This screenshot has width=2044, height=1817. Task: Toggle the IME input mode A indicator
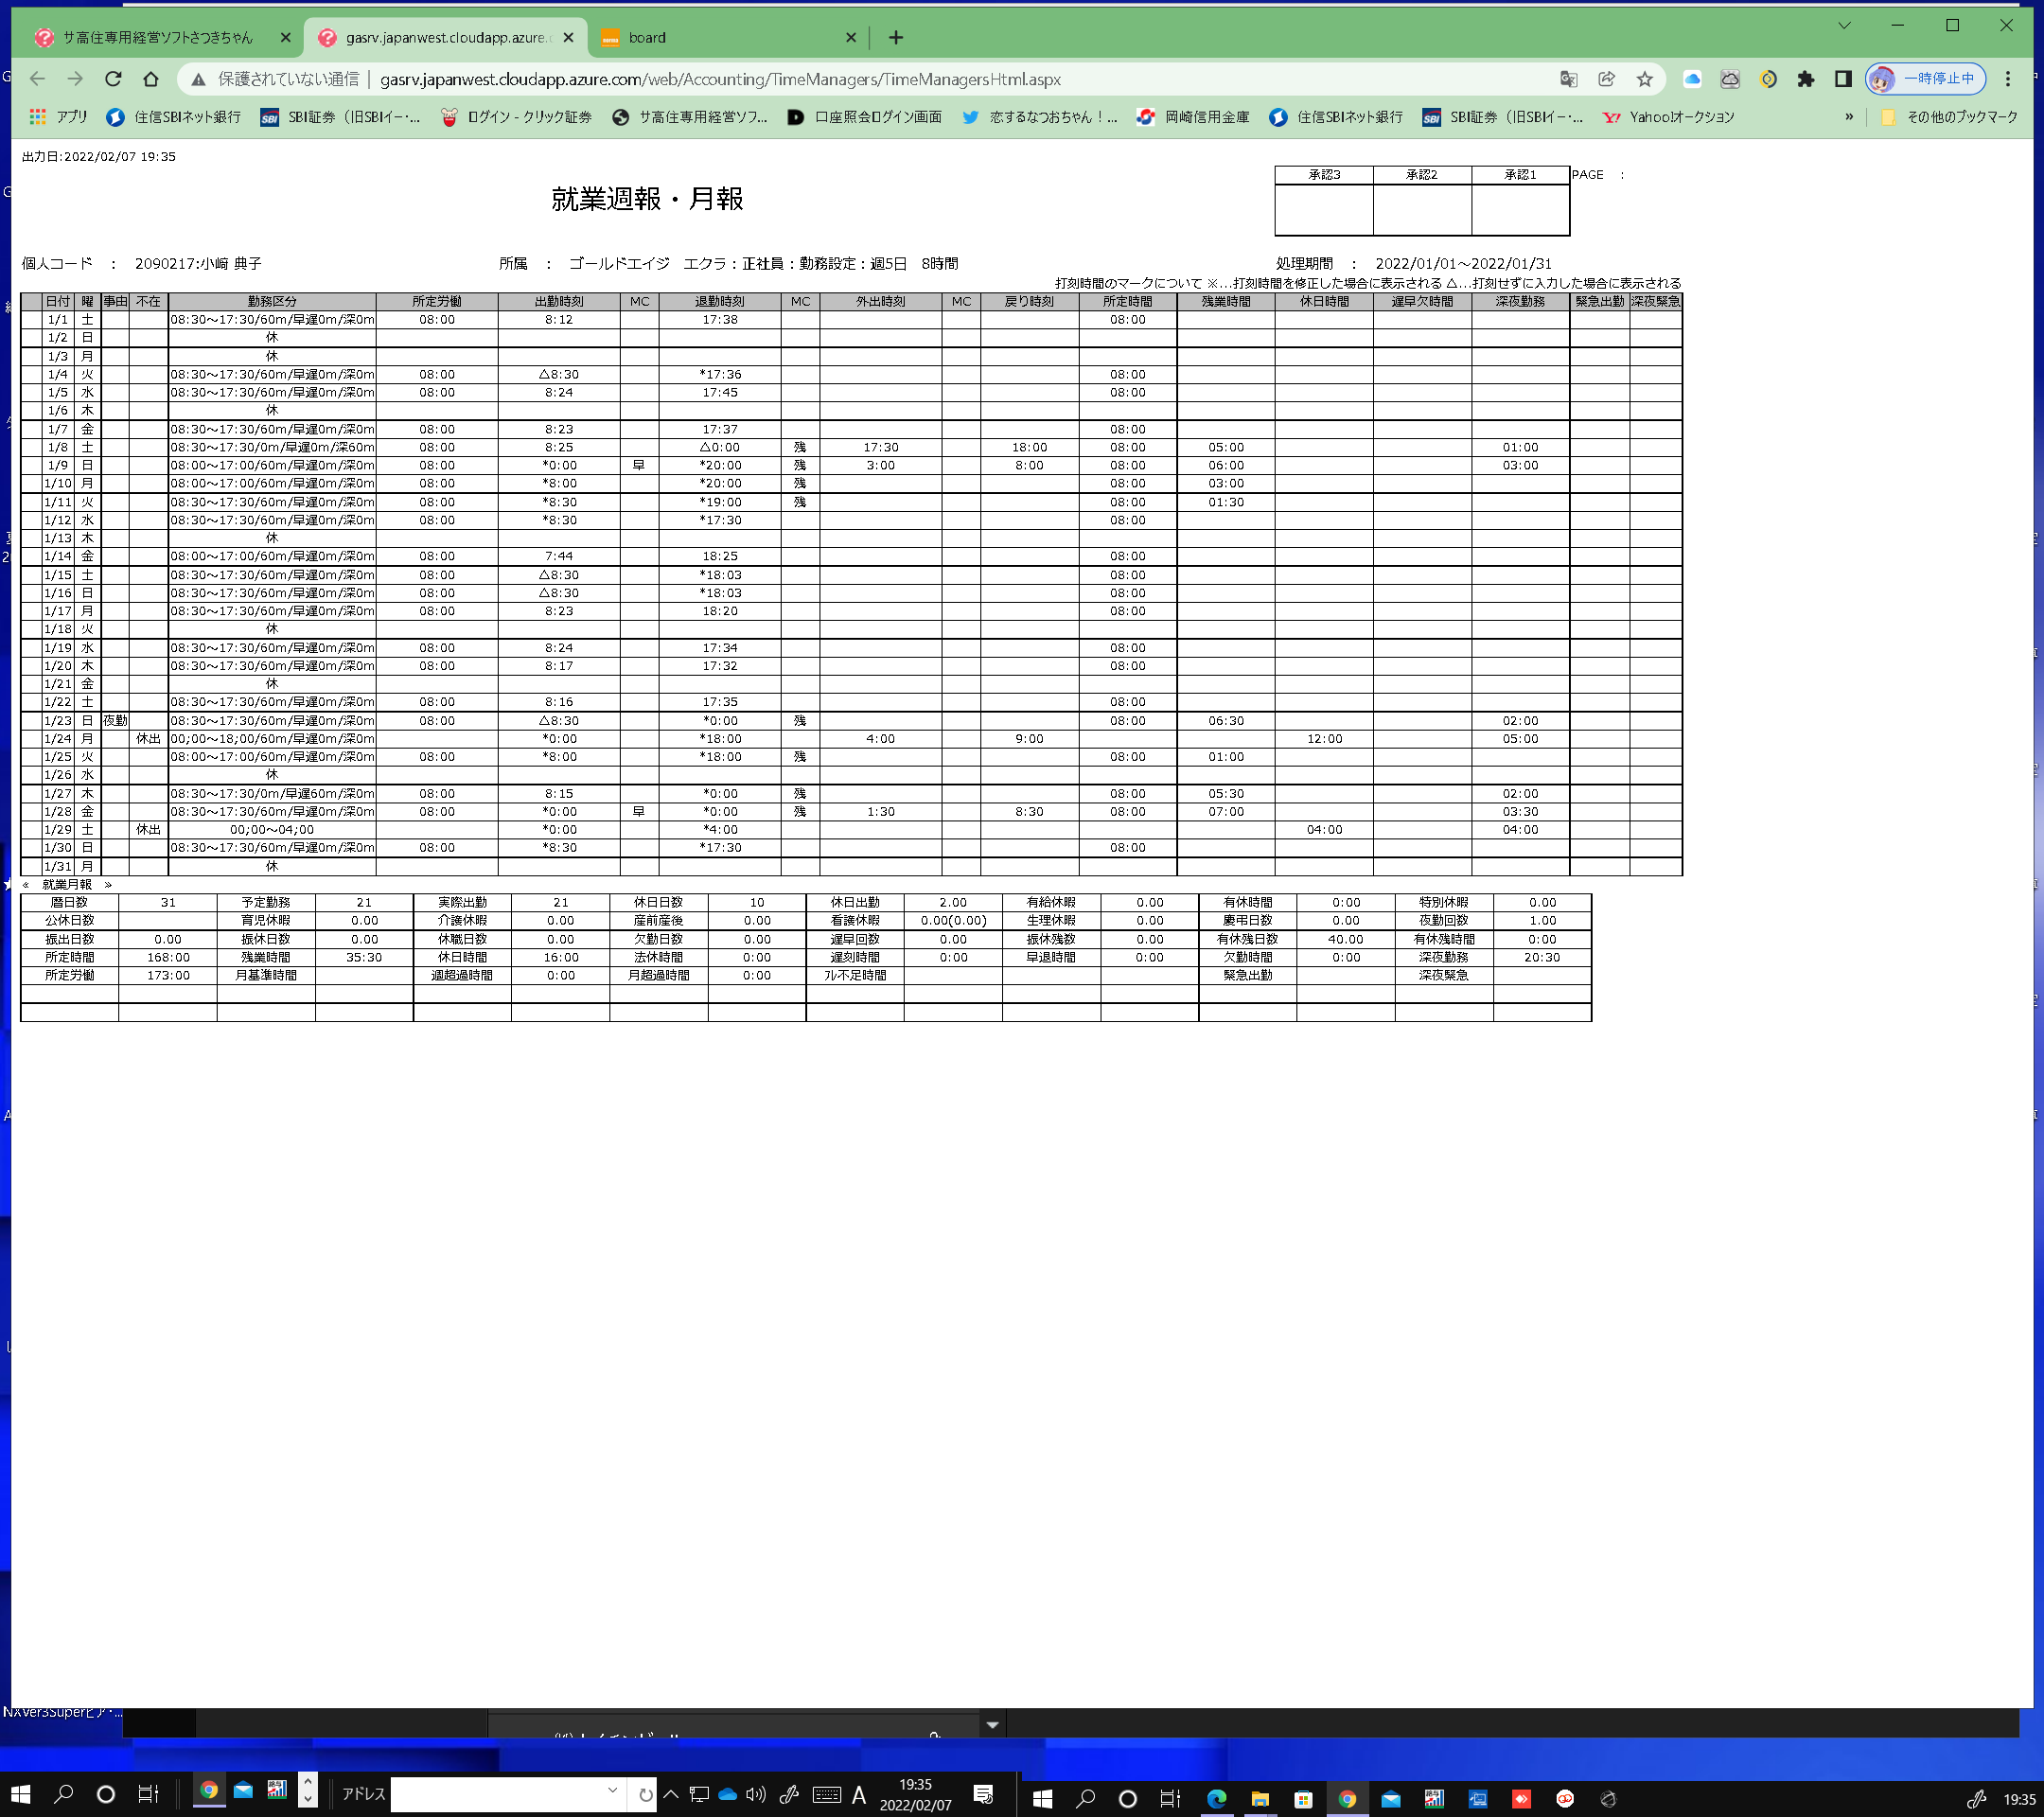(858, 1794)
